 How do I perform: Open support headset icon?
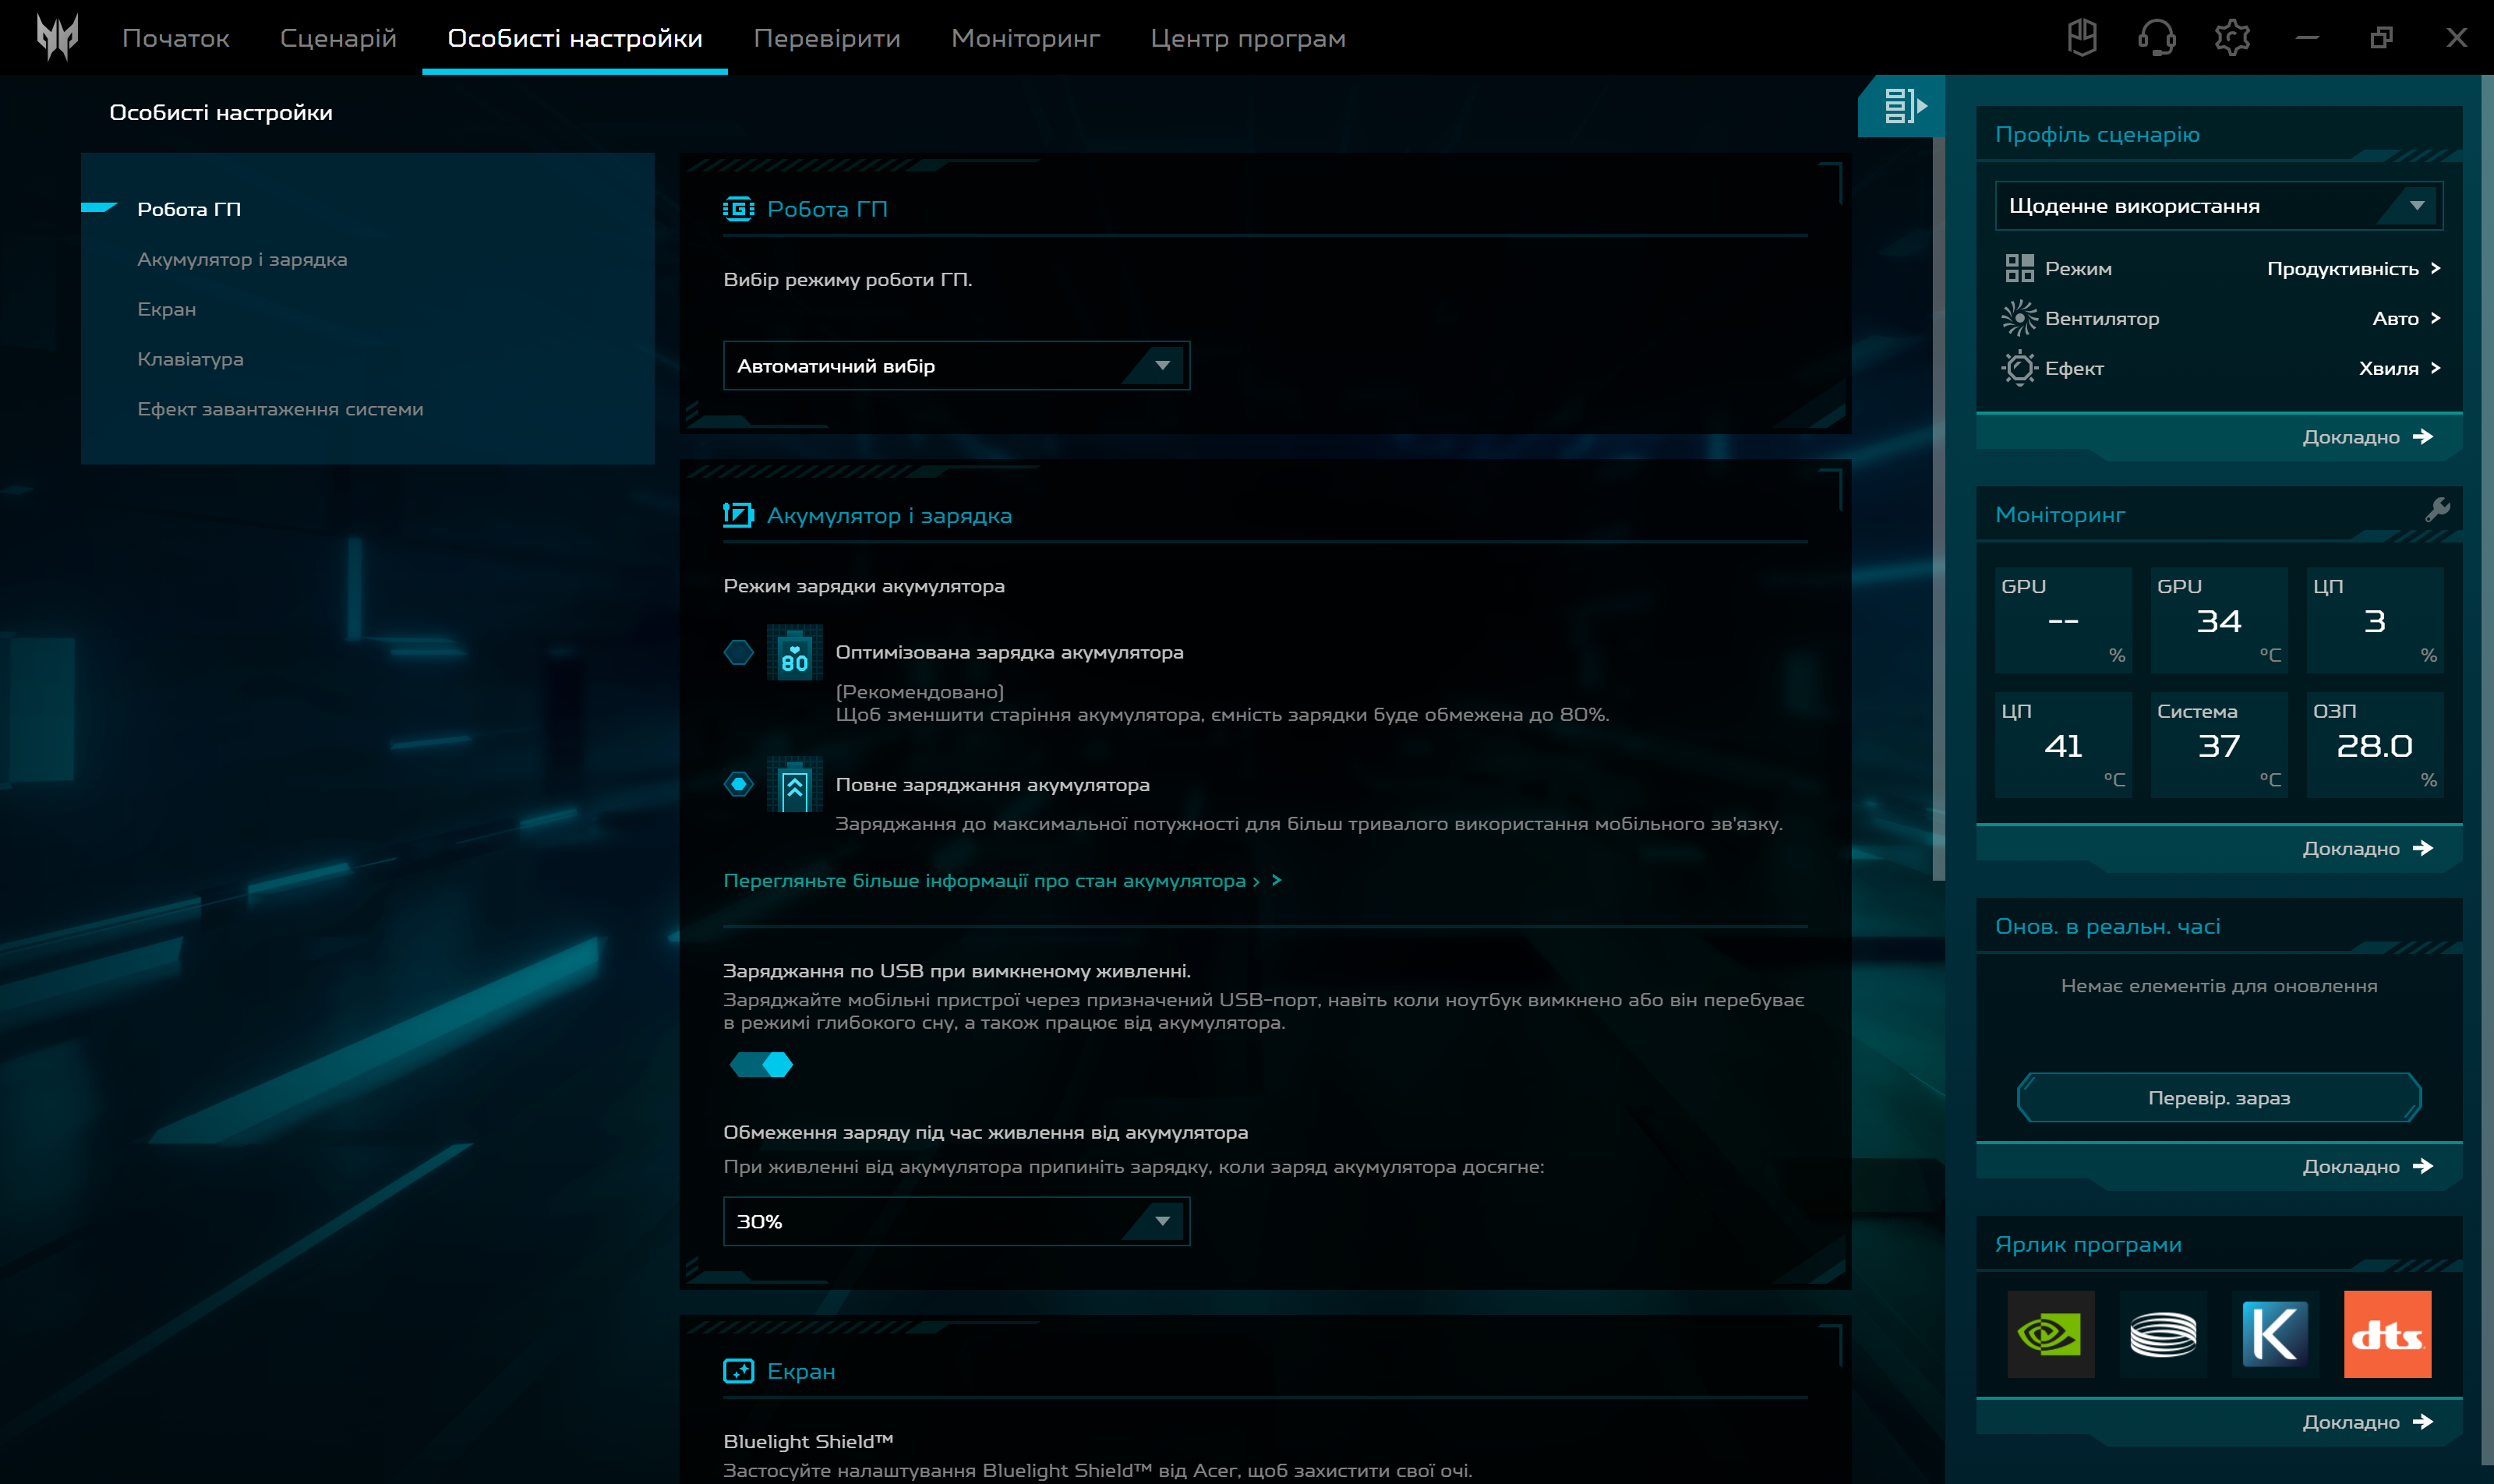(x=2158, y=37)
